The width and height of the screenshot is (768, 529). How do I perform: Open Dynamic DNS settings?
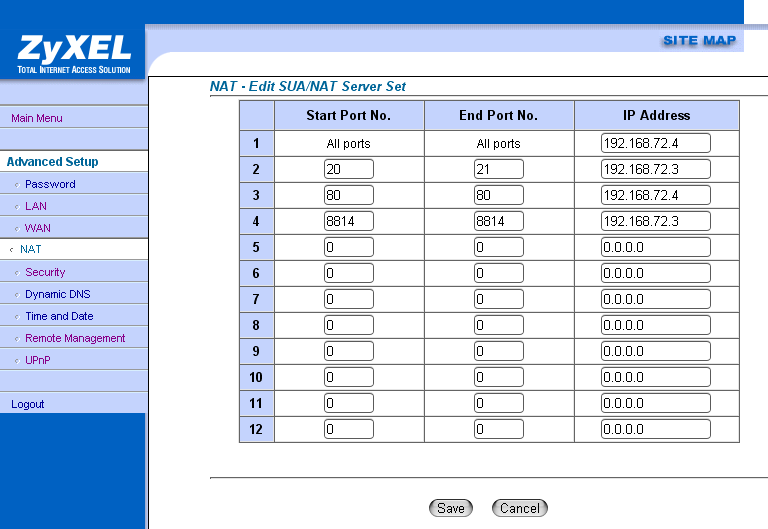click(58, 294)
